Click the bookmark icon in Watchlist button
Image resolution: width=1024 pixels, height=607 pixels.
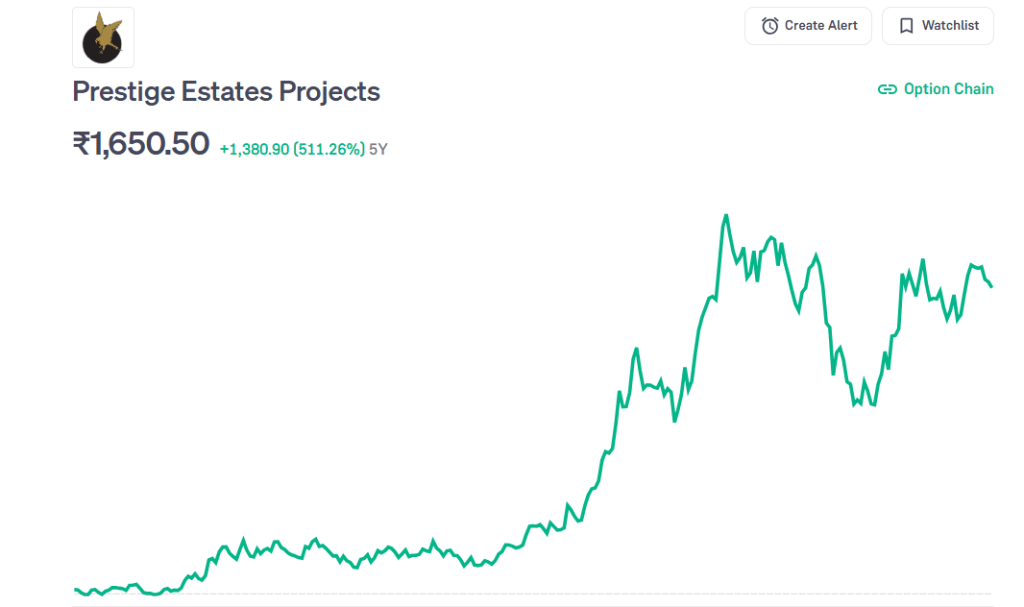906,26
